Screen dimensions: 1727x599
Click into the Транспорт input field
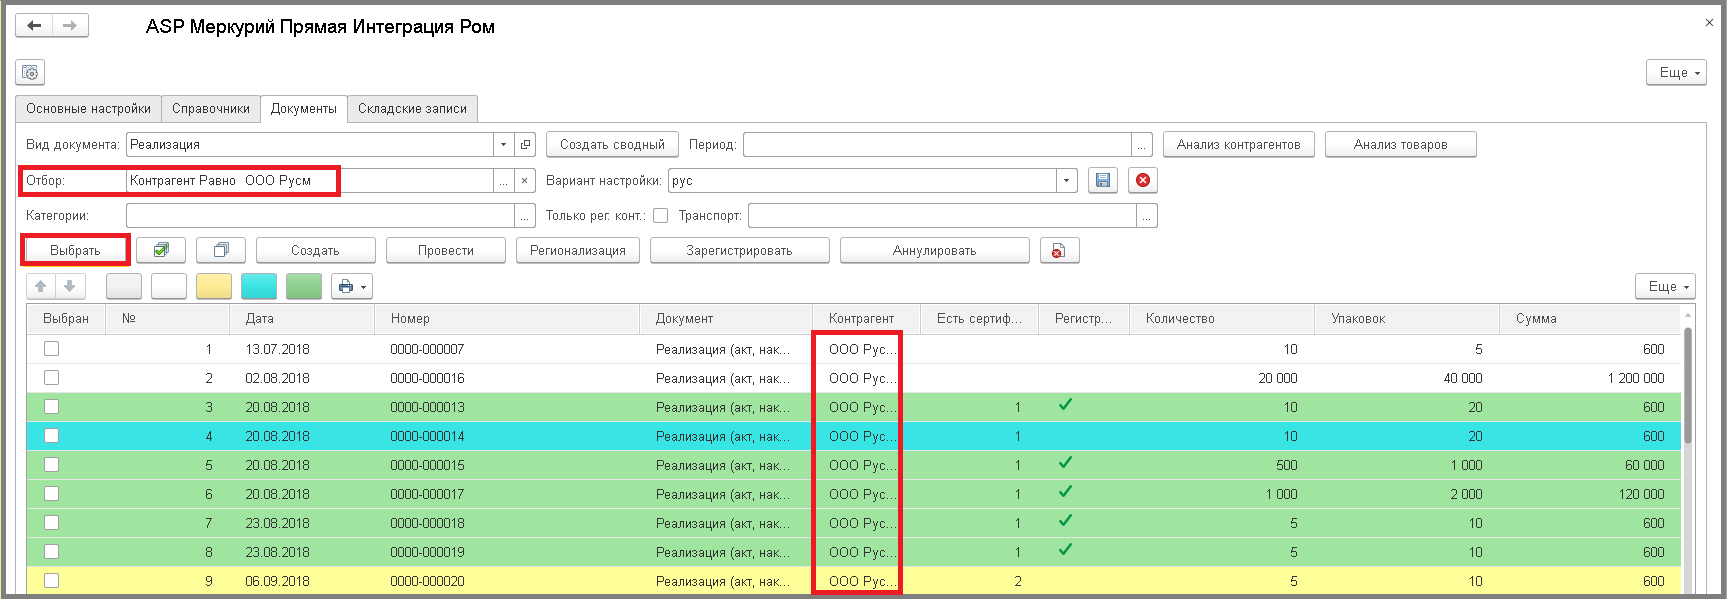942,216
